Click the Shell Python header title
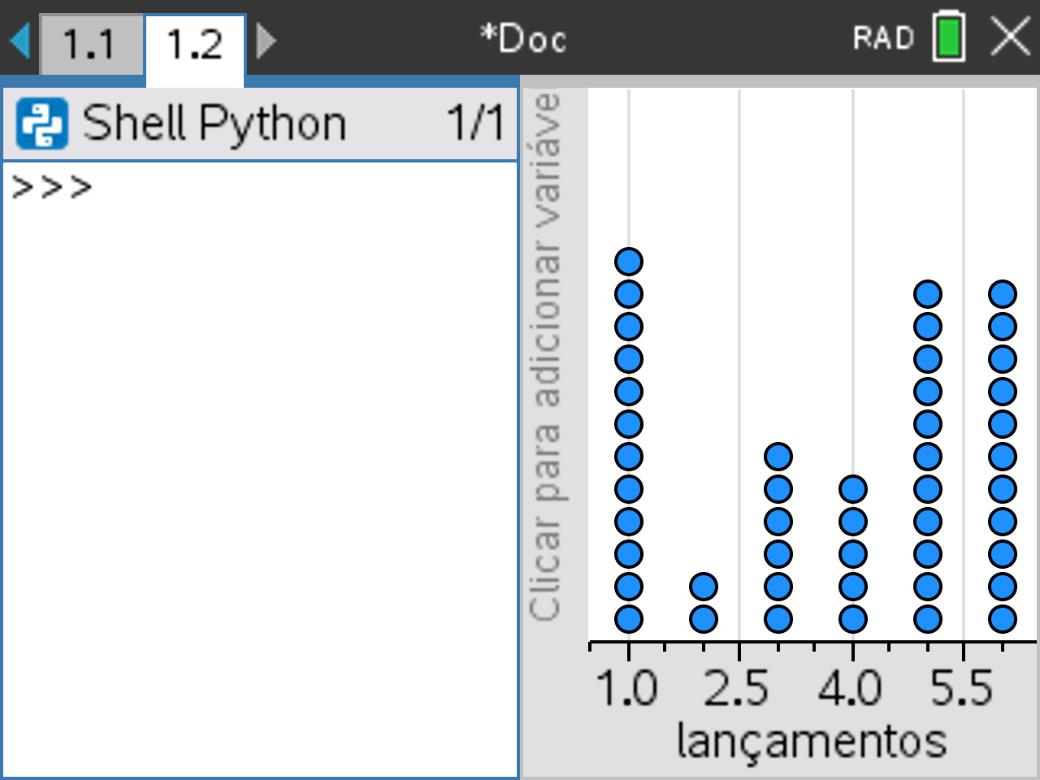The image size is (1040, 780). click(x=214, y=123)
